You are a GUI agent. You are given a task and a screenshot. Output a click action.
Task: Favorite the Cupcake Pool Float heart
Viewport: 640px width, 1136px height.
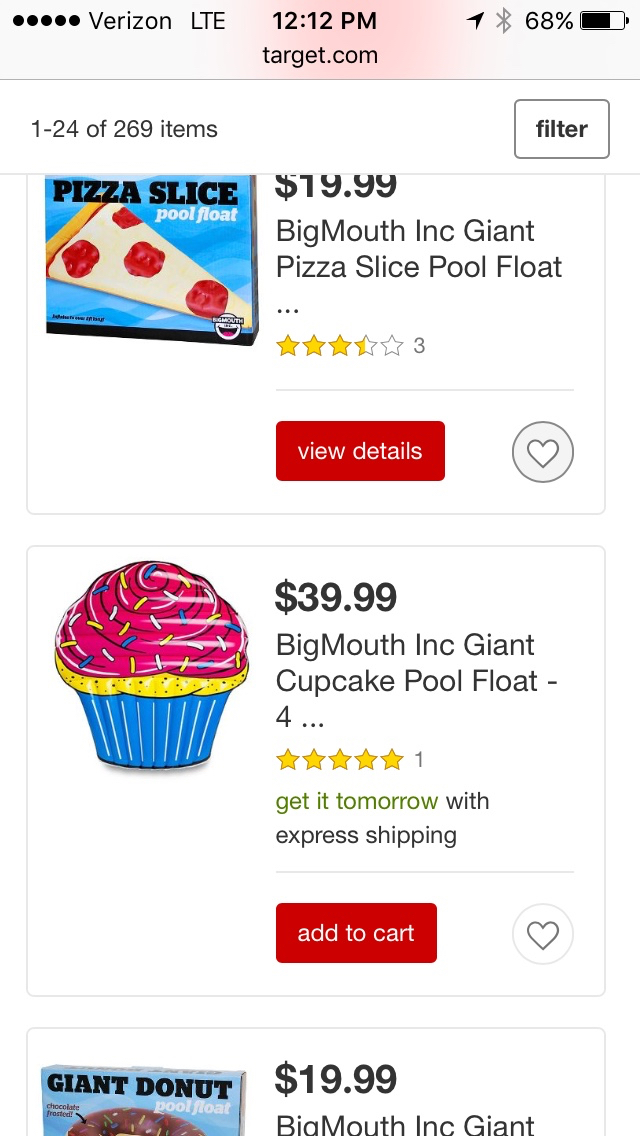pos(542,935)
